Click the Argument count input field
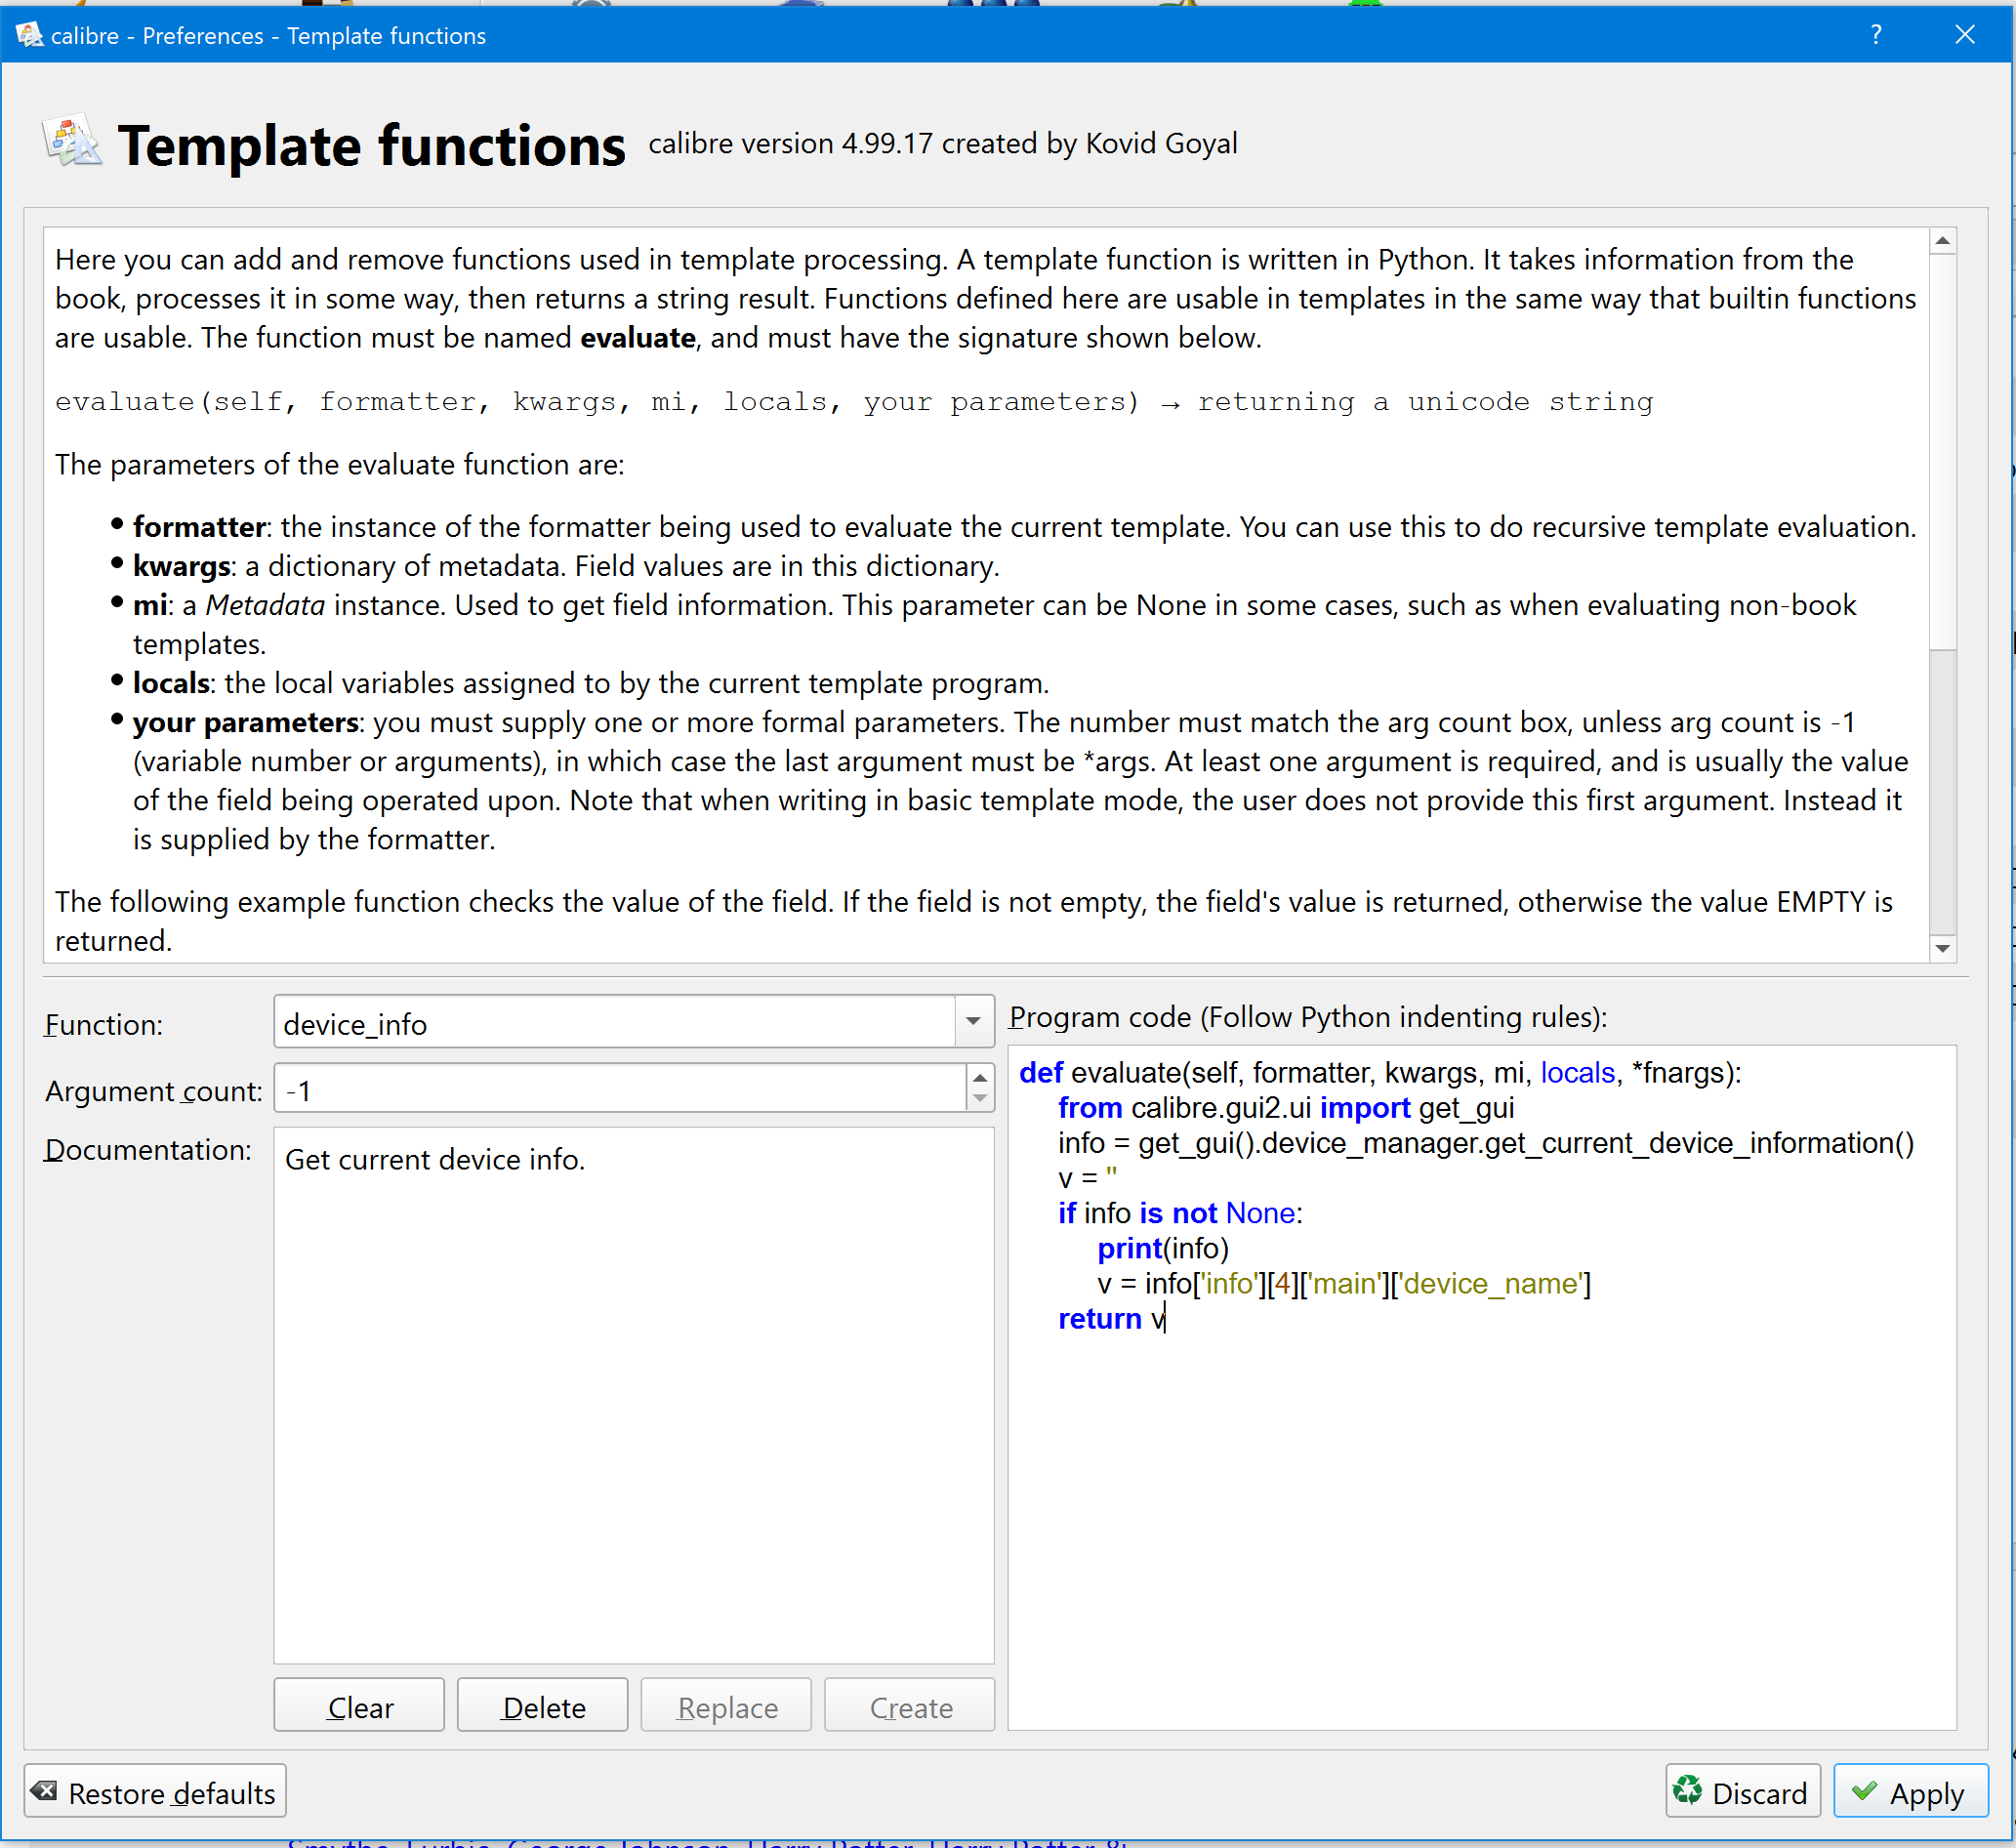Viewport: 2016px width, 1848px height. click(x=620, y=1088)
